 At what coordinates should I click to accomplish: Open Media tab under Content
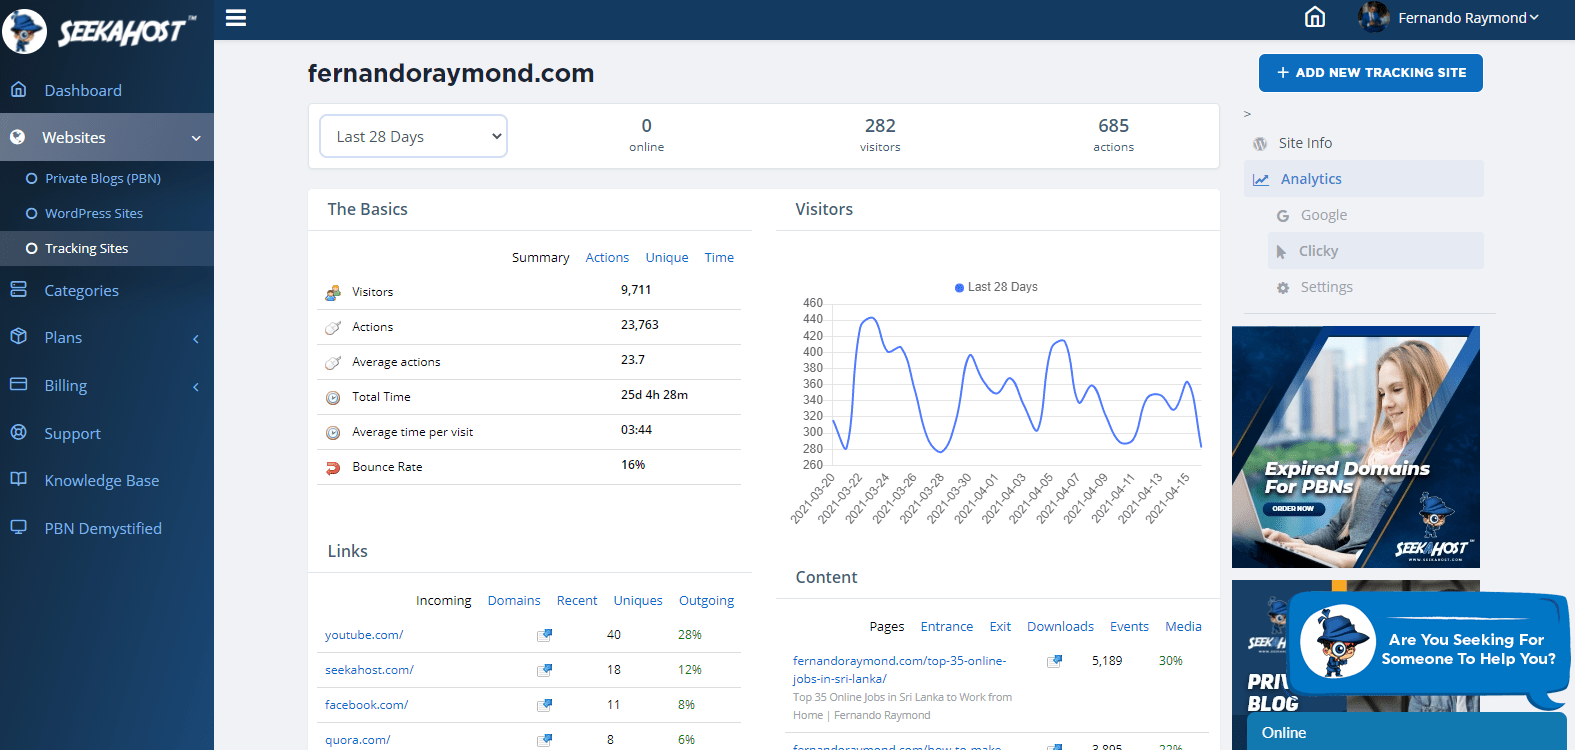(1183, 626)
